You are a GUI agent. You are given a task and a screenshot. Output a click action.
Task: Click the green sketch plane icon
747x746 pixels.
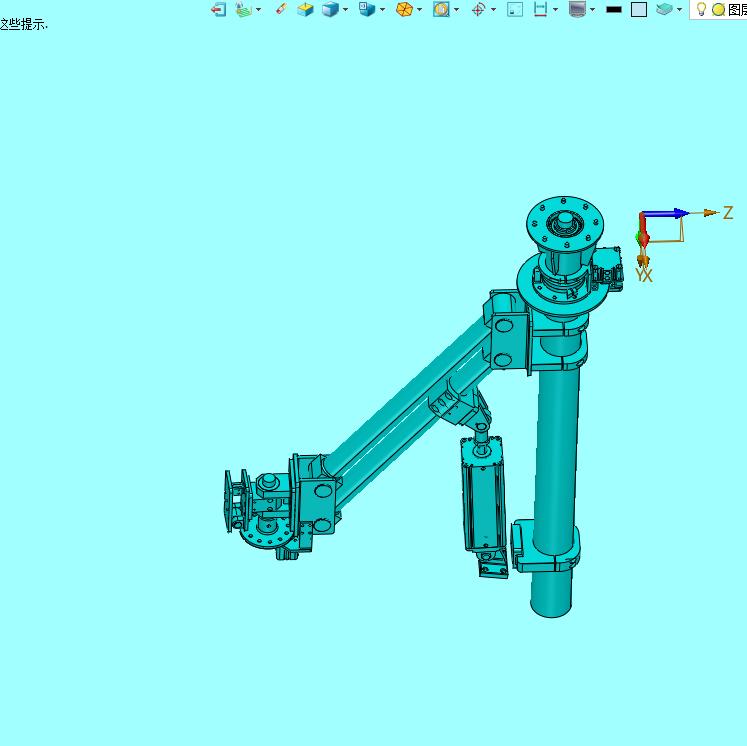tap(243, 9)
